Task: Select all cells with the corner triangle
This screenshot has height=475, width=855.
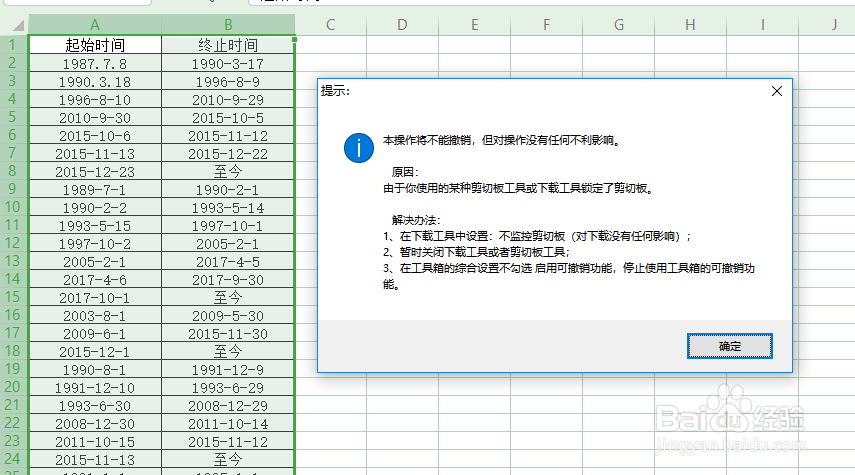Action: 18,25
